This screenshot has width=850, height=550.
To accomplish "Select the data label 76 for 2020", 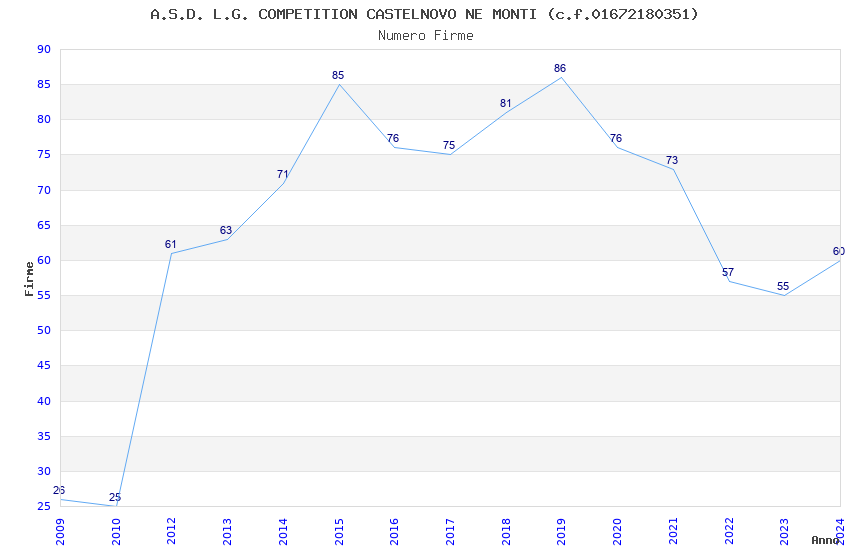I will click(616, 139).
